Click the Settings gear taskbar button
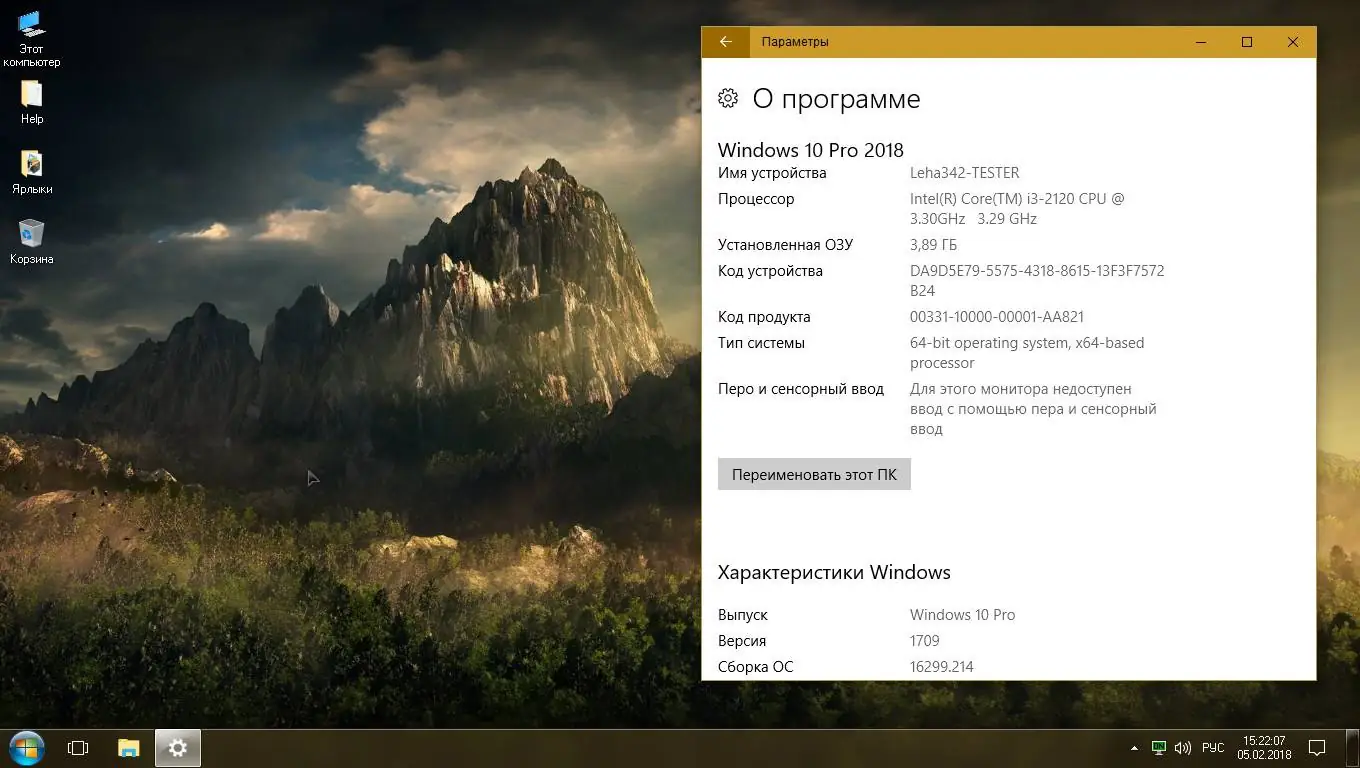1360x768 pixels. pyautogui.click(x=178, y=748)
